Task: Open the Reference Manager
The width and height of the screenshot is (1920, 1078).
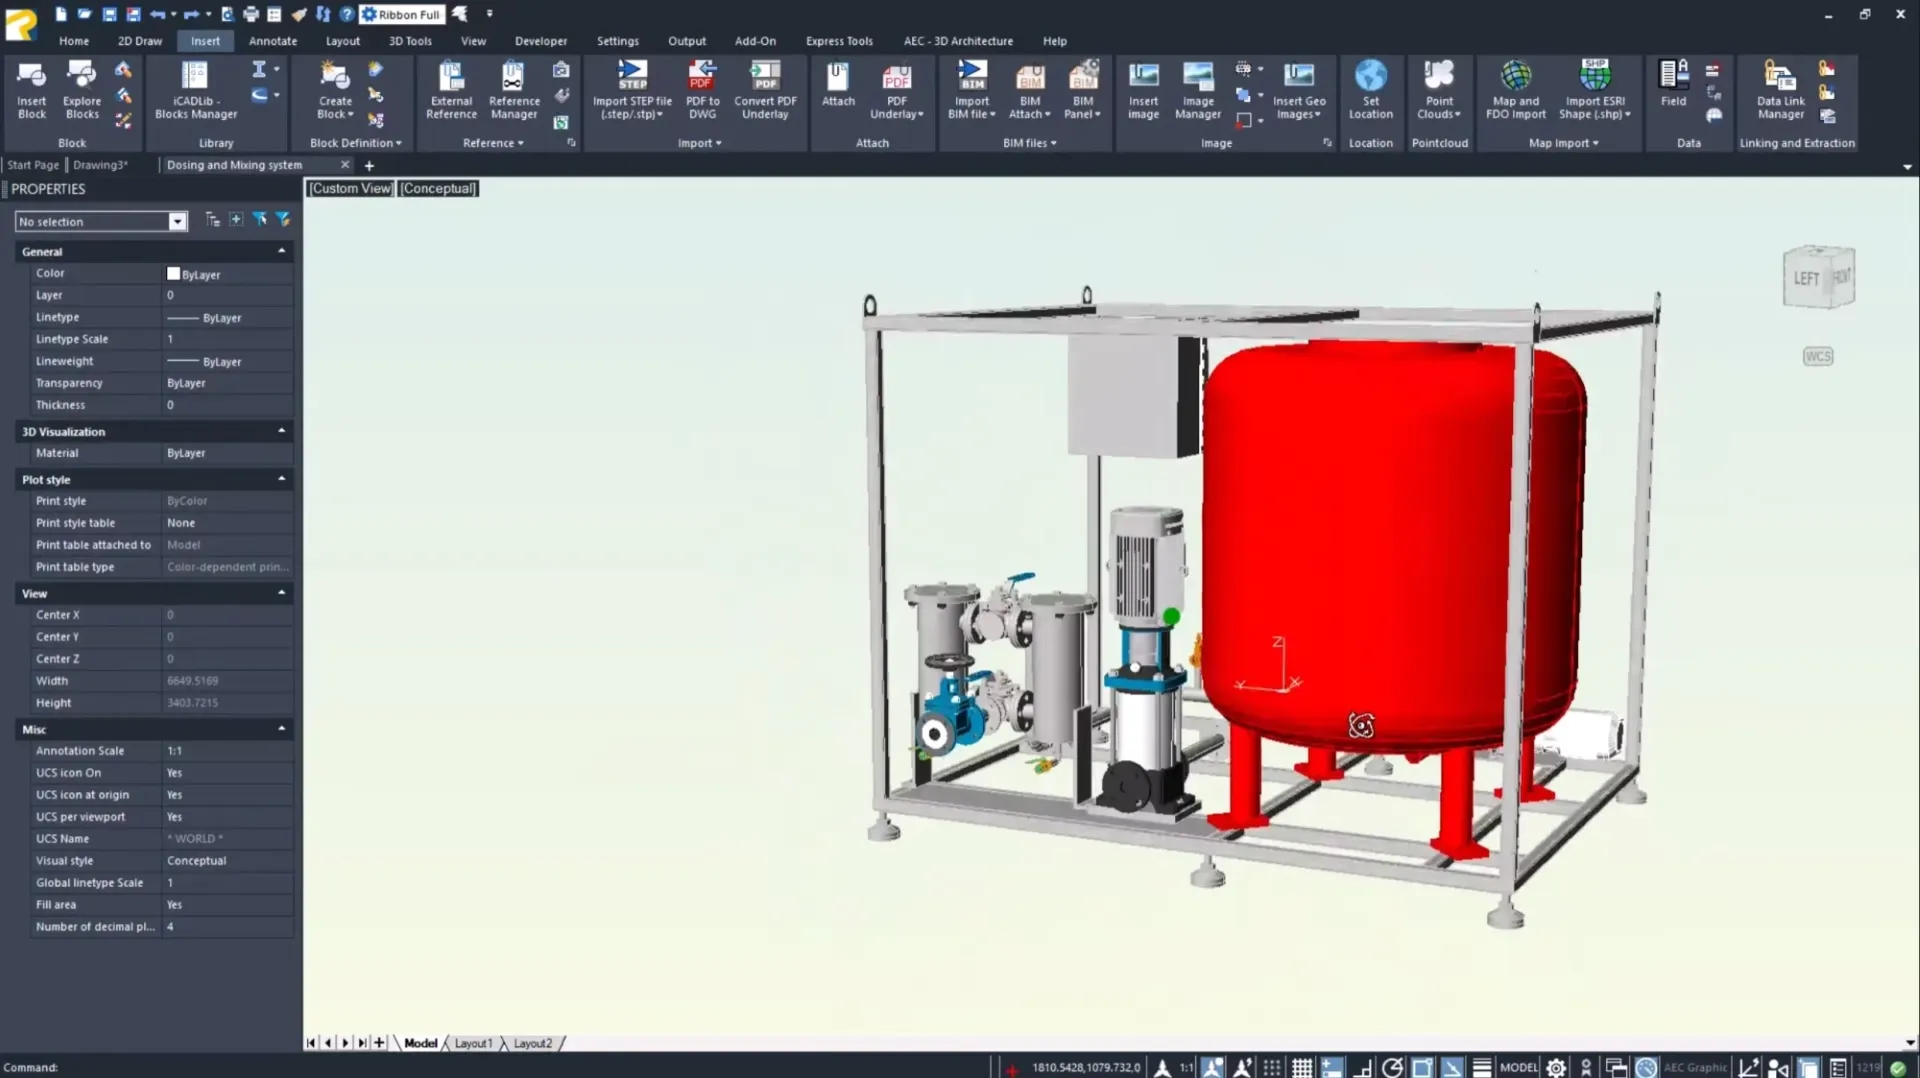Action: [x=513, y=90]
